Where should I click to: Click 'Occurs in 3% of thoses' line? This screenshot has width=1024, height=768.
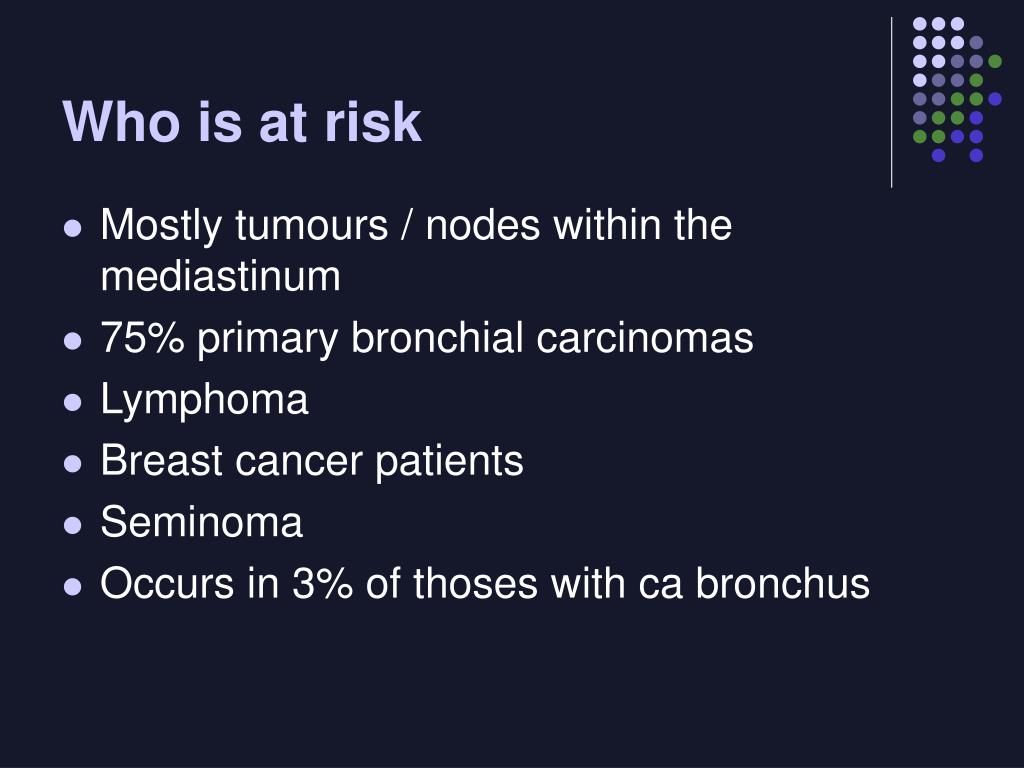(485, 583)
